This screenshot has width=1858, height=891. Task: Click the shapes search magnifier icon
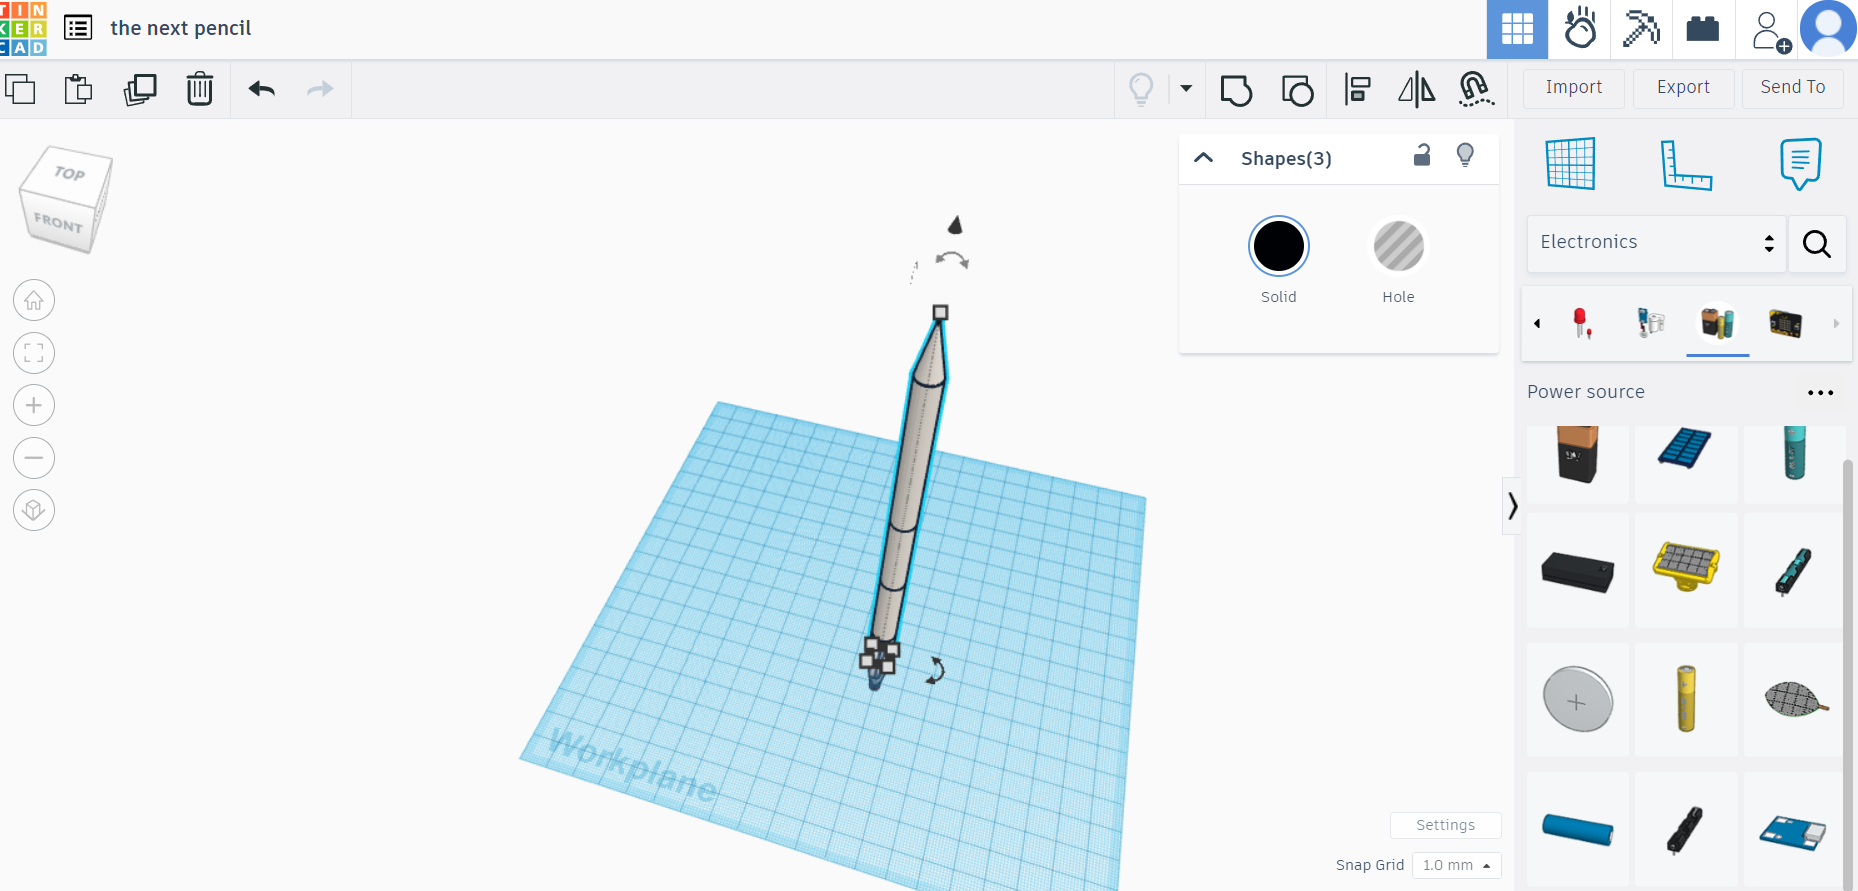click(1817, 243)
